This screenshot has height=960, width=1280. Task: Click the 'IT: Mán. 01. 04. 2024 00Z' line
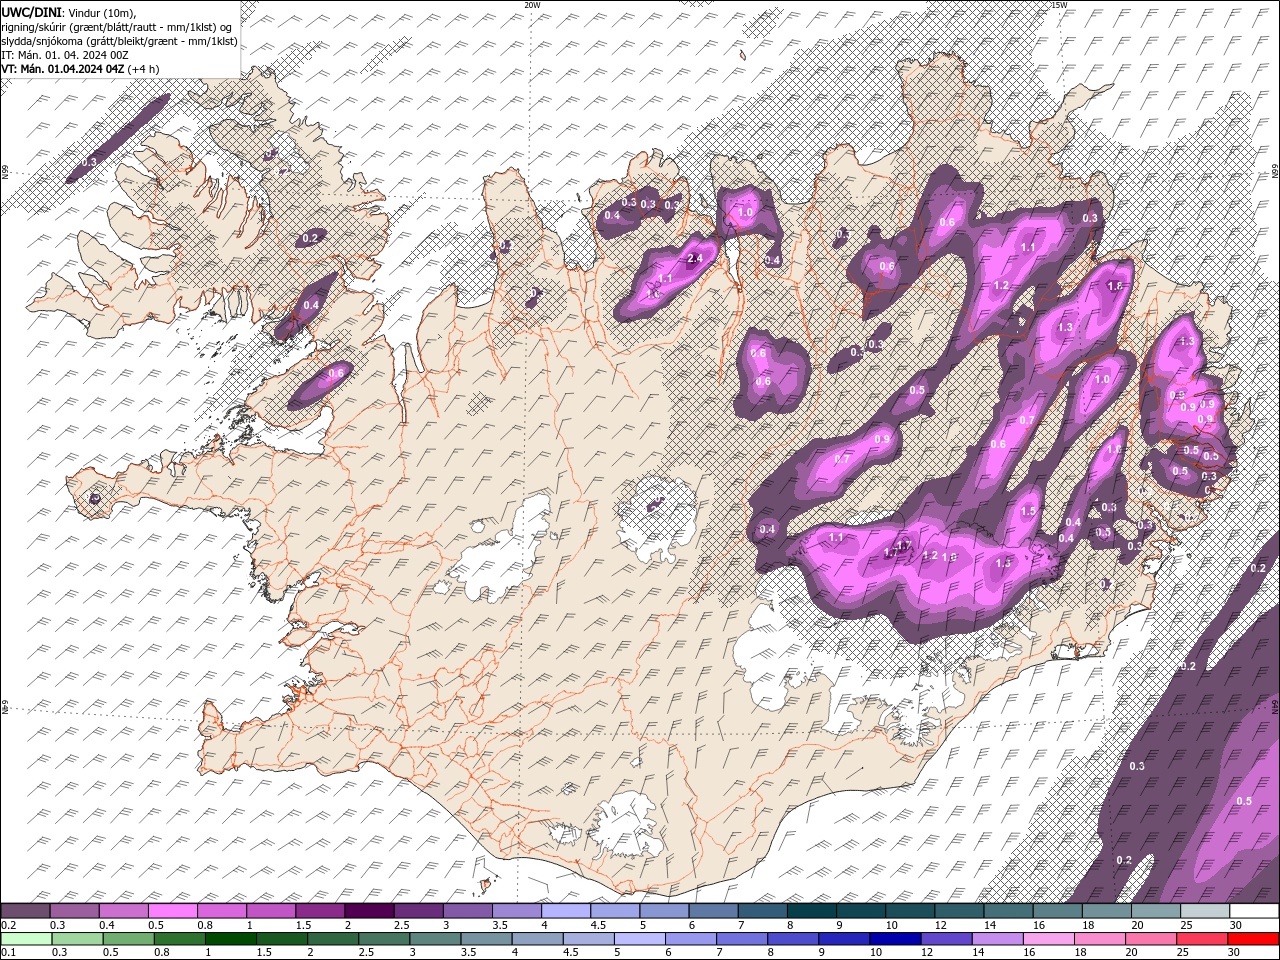click(65, 55)
